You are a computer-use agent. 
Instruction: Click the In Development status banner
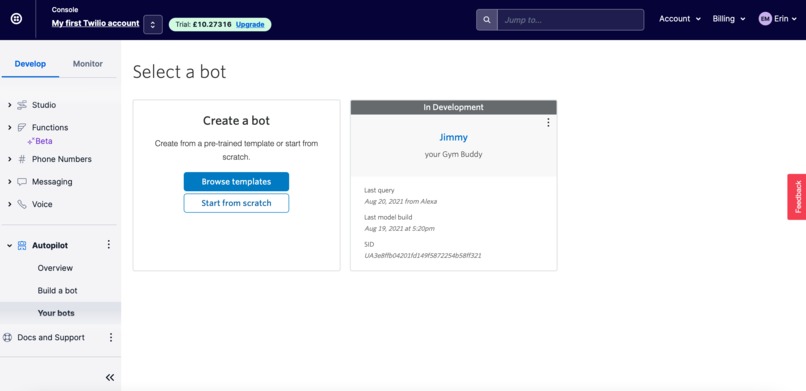pos(453,107)
